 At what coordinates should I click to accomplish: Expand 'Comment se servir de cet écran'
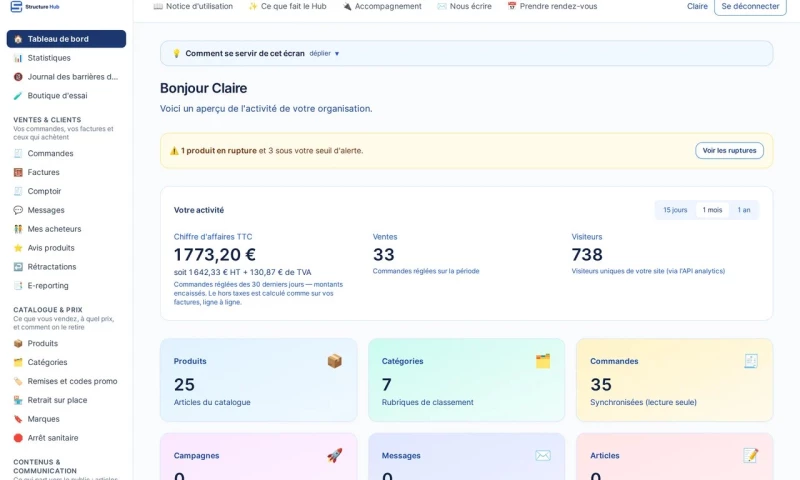pyautogui.click(x=466, y=53)
